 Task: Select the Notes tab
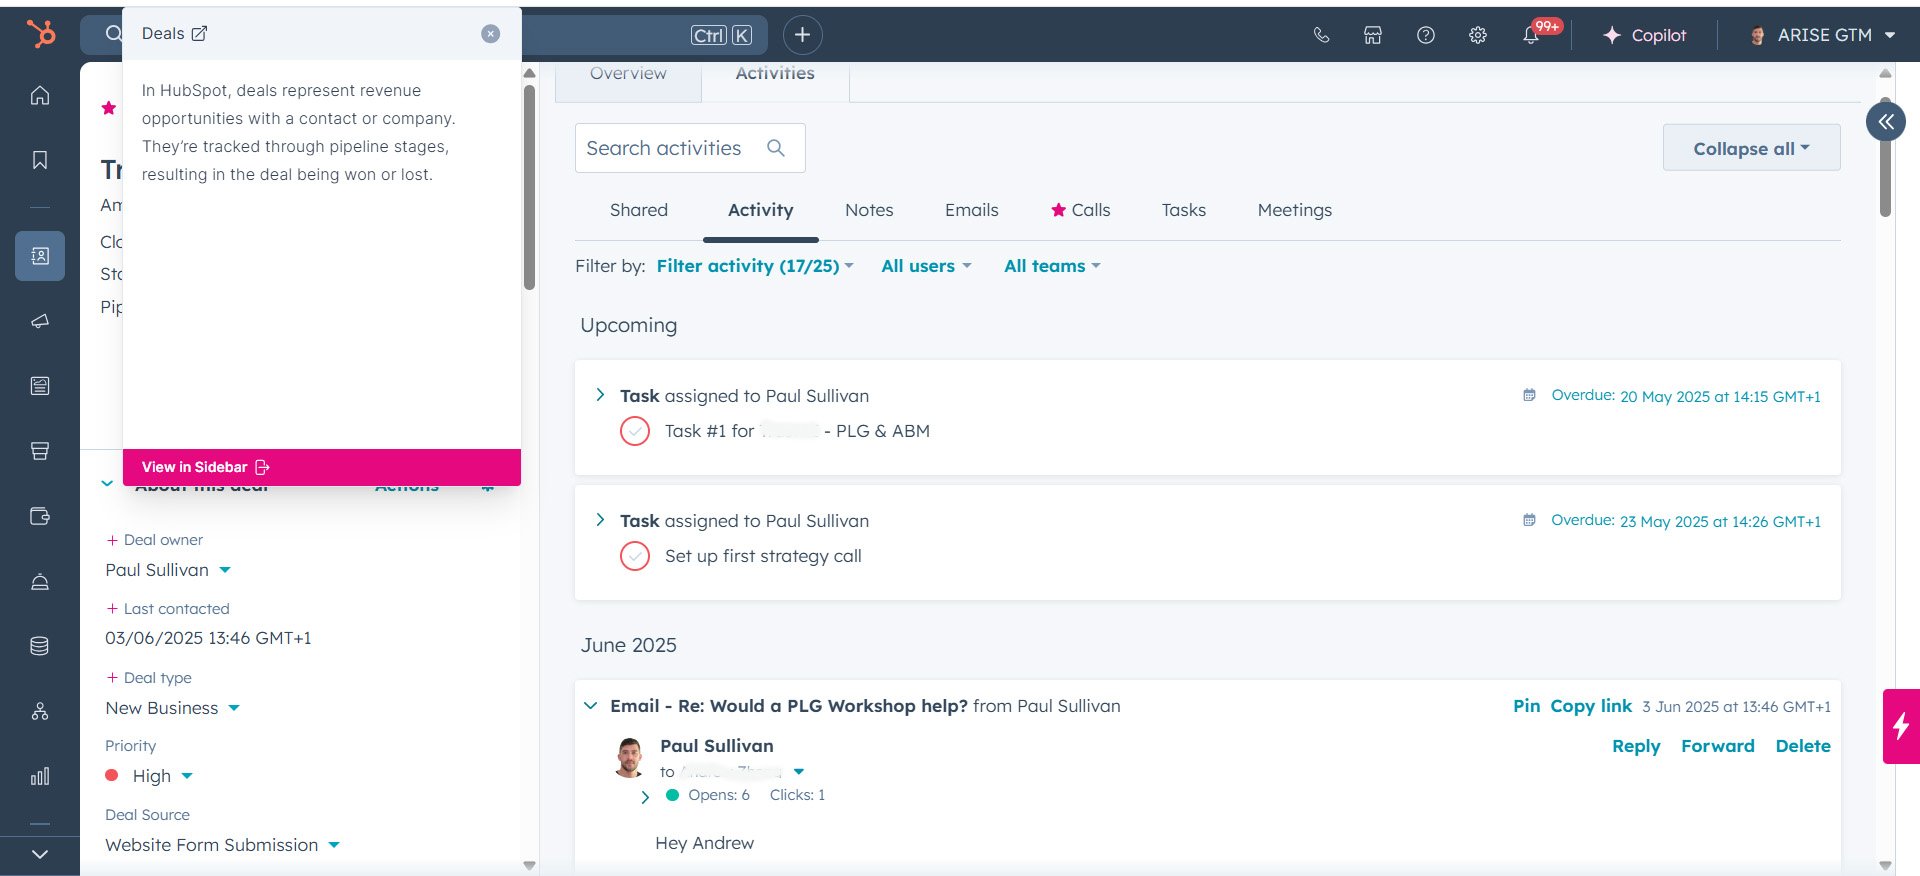[869, 210]
